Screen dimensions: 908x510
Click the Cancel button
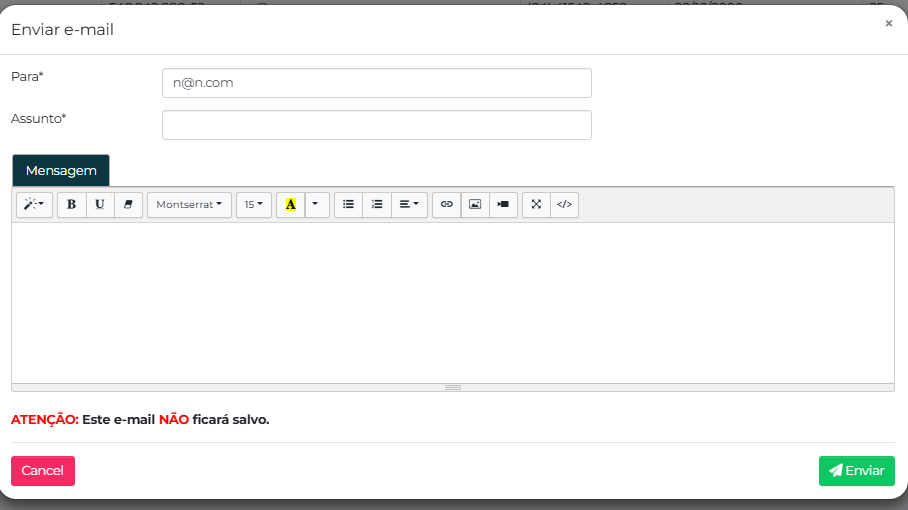[x=43, y=471]
